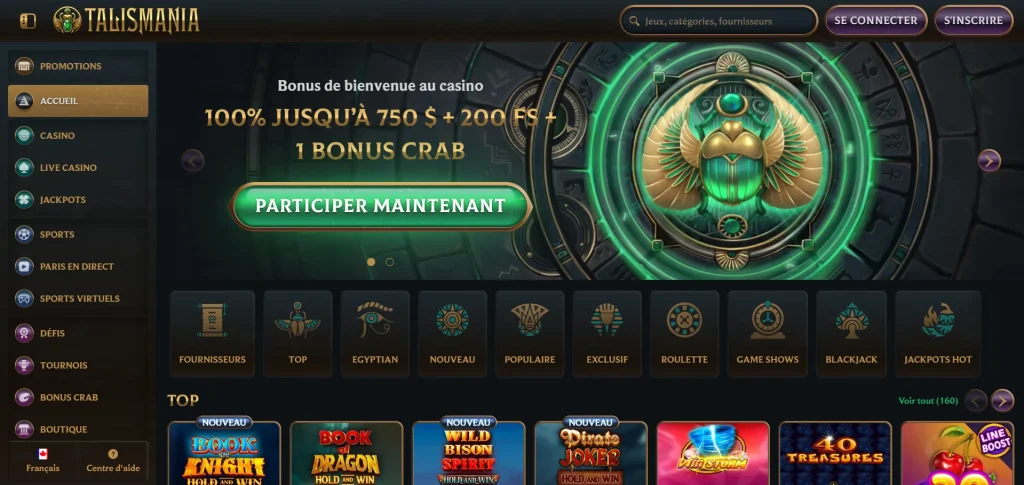
Task: Show next TOP games with the right arrow
Action: (1002, 400)
